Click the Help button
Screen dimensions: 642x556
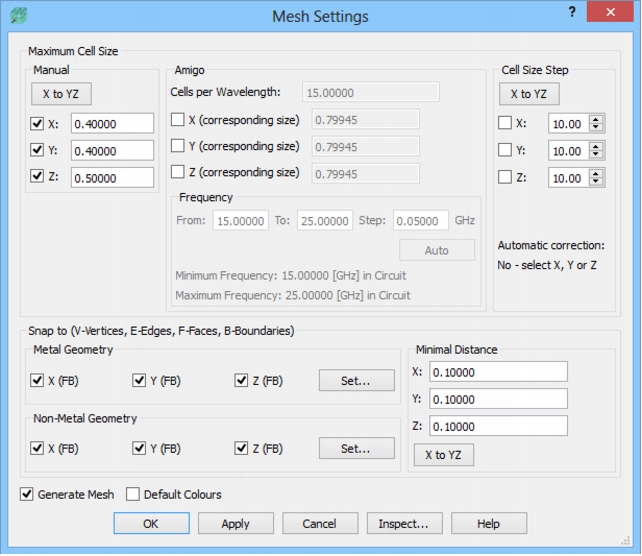(489, 523)
